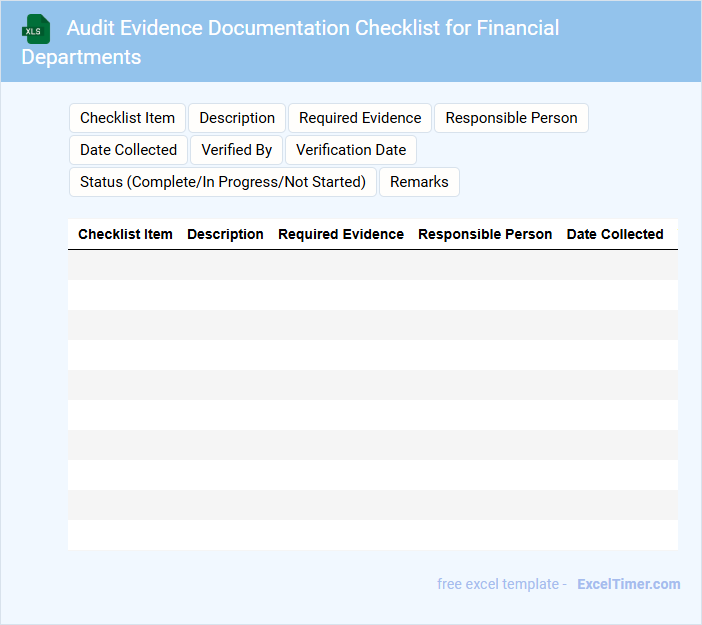Select the Status (Complete/In Progress/Not Started) tag
Screen dimensions: 702x625
point(223,182)
